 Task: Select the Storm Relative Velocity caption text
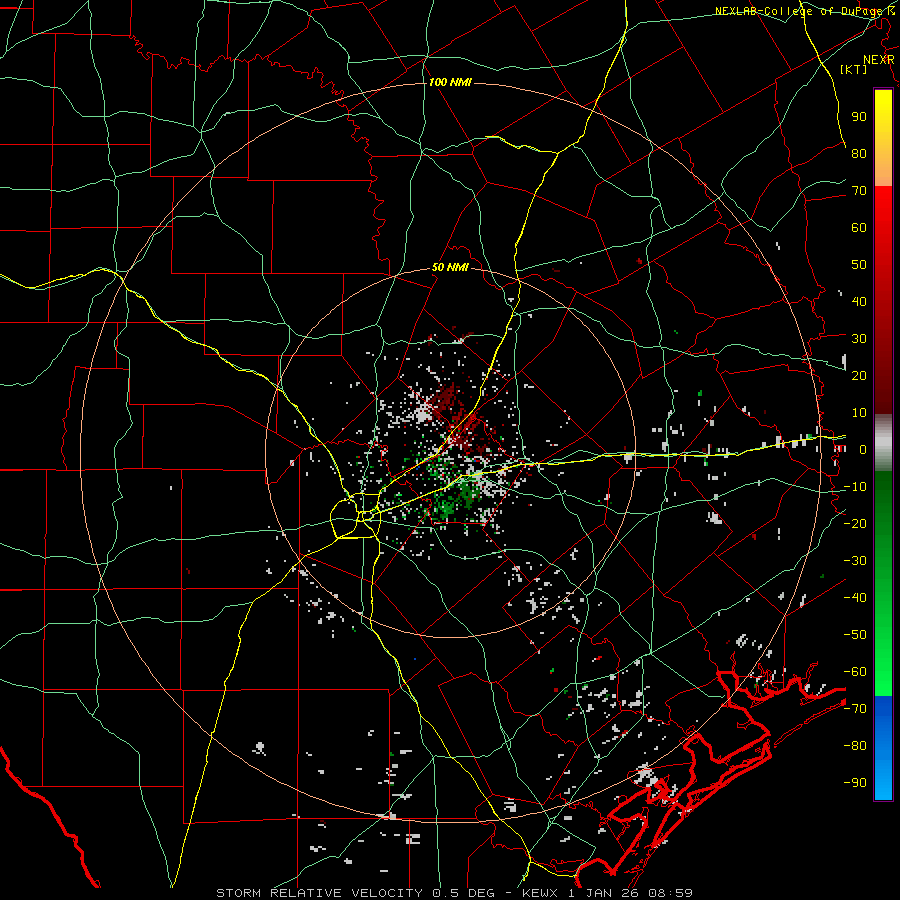click(455, 893)
